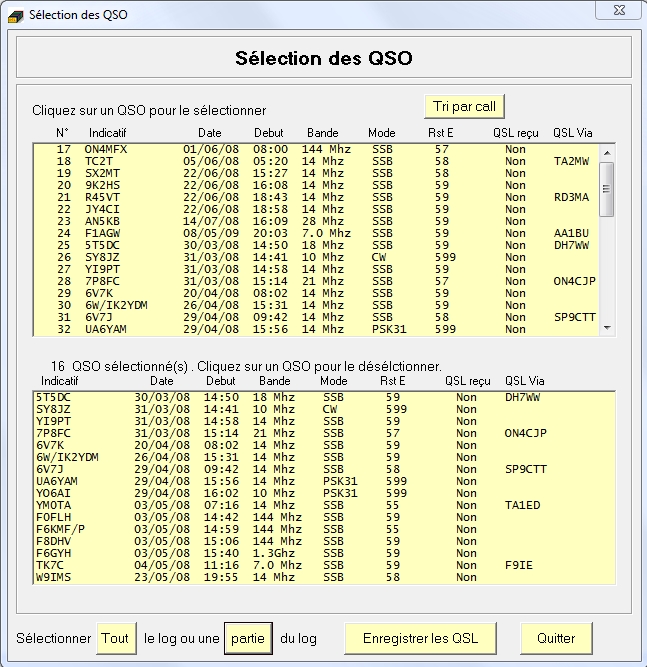Save with Enregistrer les QSL button
The width and height of the screenshot is (647, 667).
tap(420, 638)
